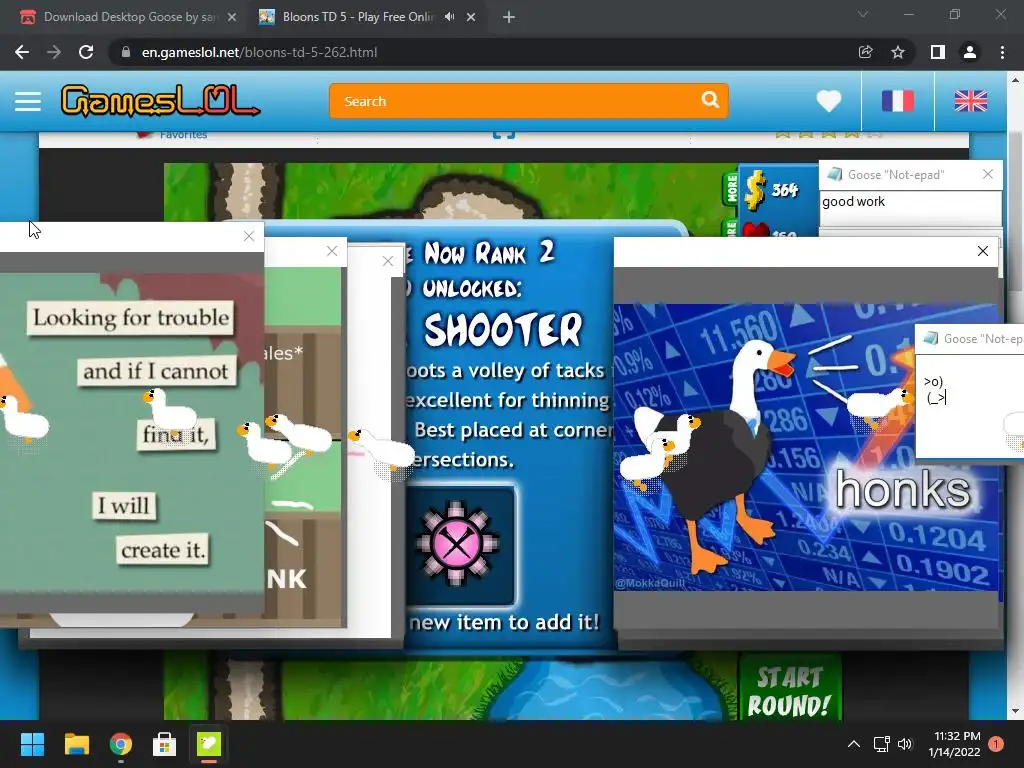Click the green MORE money button
Viewport: 1024px width, 768px height.
[731, 189]
